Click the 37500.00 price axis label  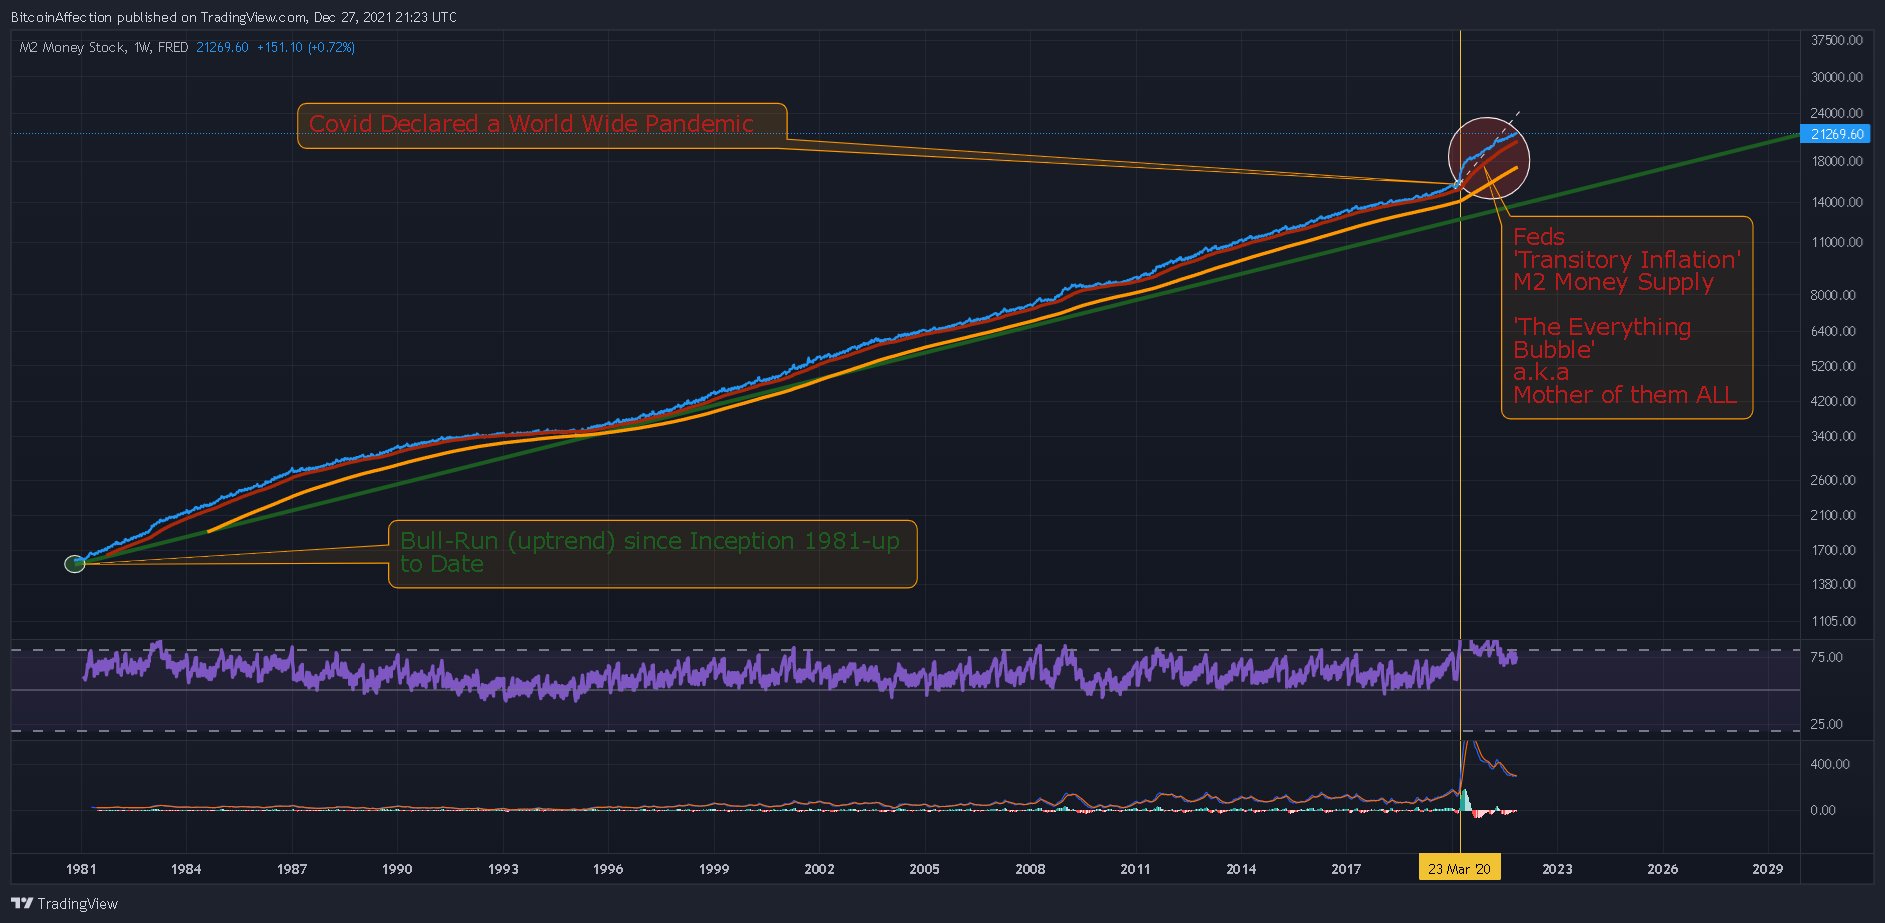(1837, 40)
